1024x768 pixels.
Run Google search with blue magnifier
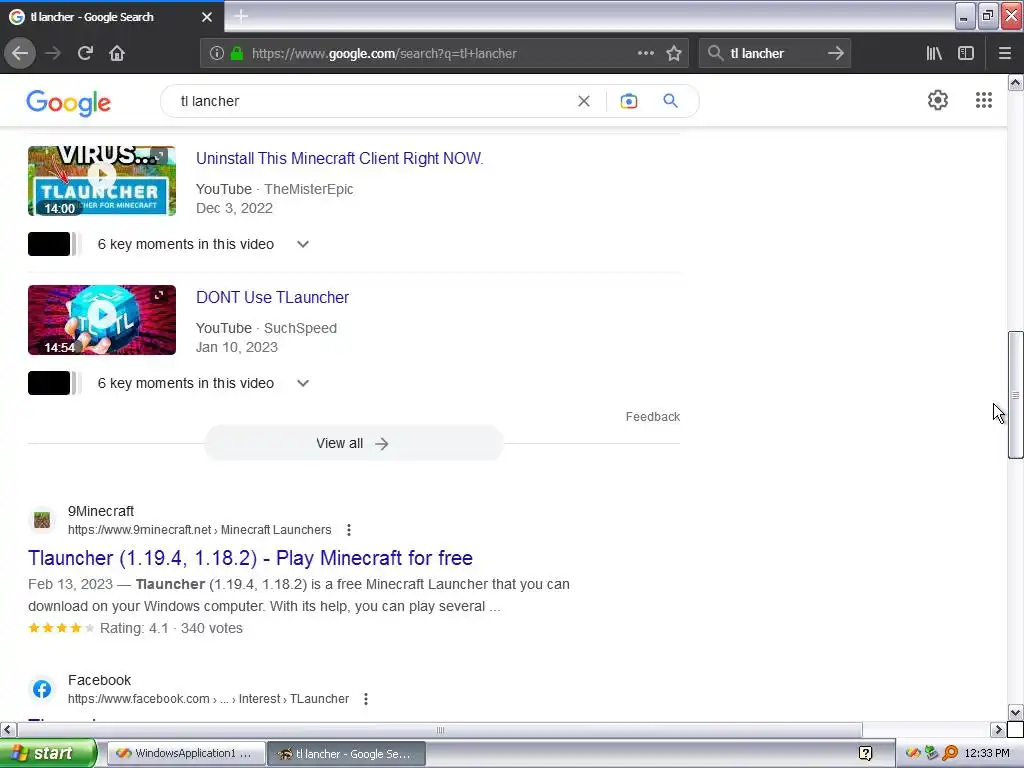(x=671, y=101)
